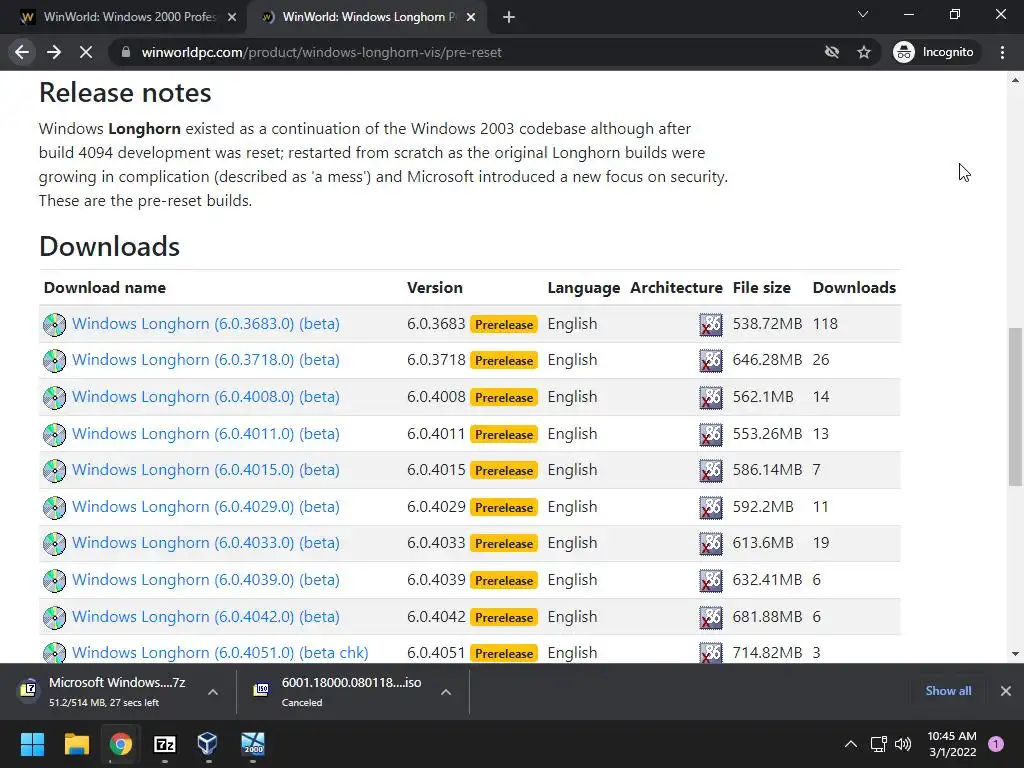Viewport: 1024px width, 768px height.
Task: Click the disc icon beside Longhorn 6.0.4011.0
Action: [54, 434]
